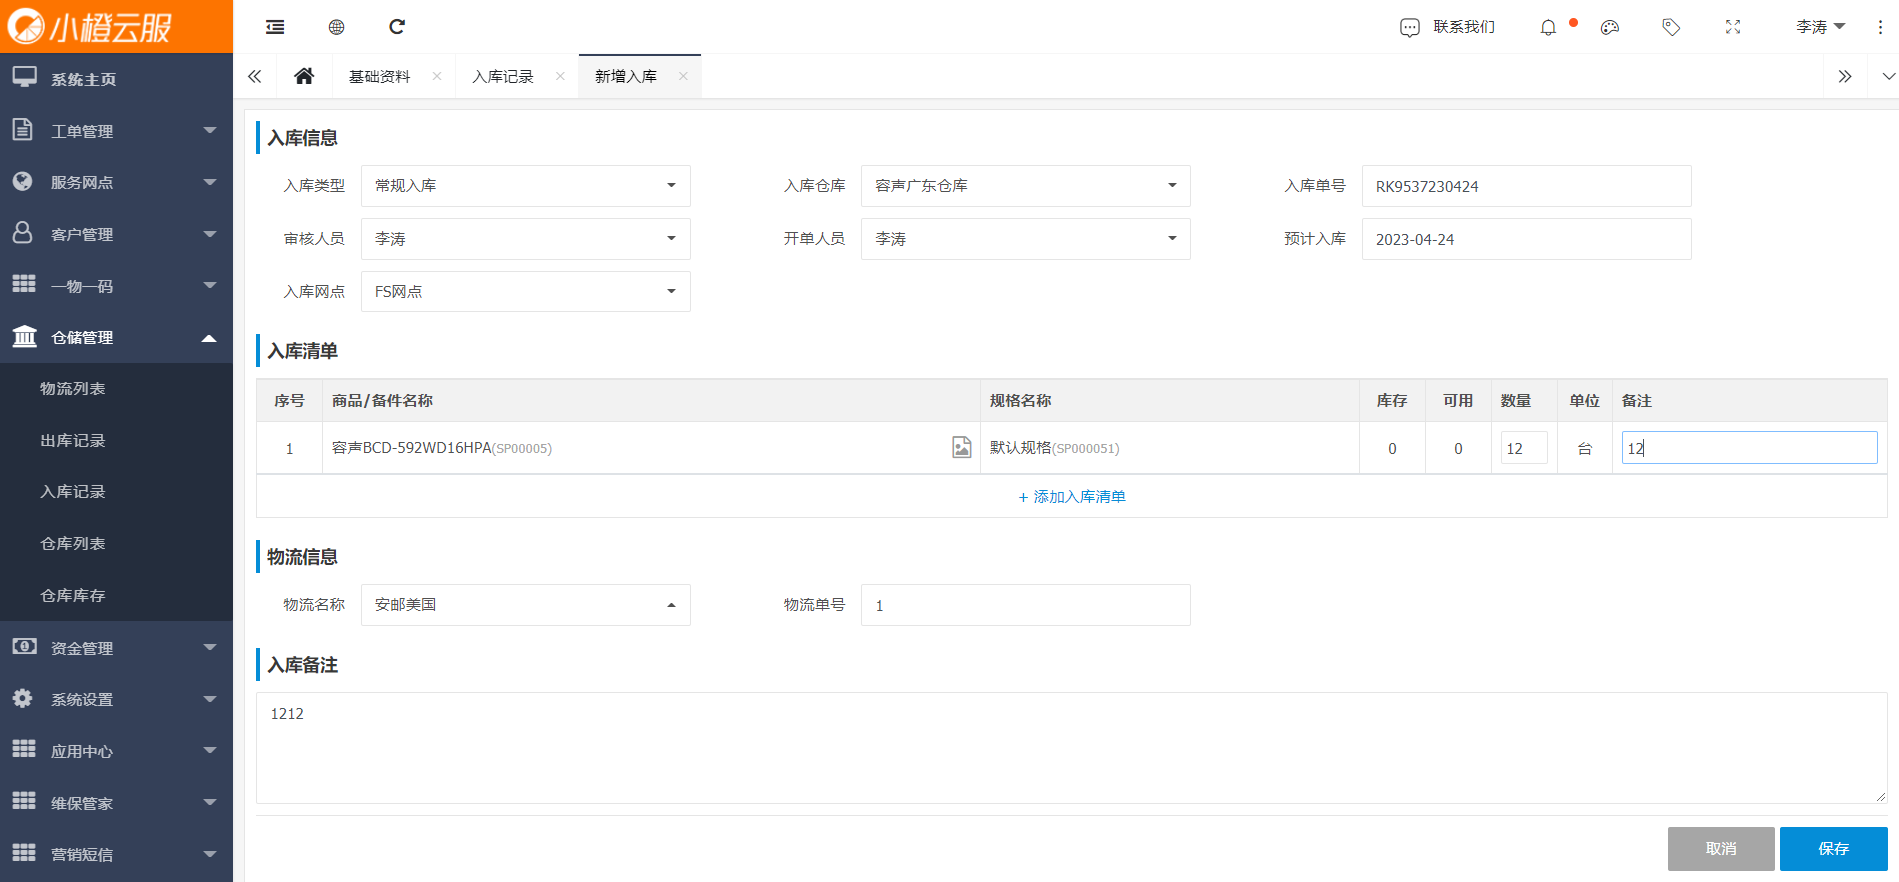Focus the 物流单号 field
Viewport: 1899px width, 882px height.
[1026, 605]
